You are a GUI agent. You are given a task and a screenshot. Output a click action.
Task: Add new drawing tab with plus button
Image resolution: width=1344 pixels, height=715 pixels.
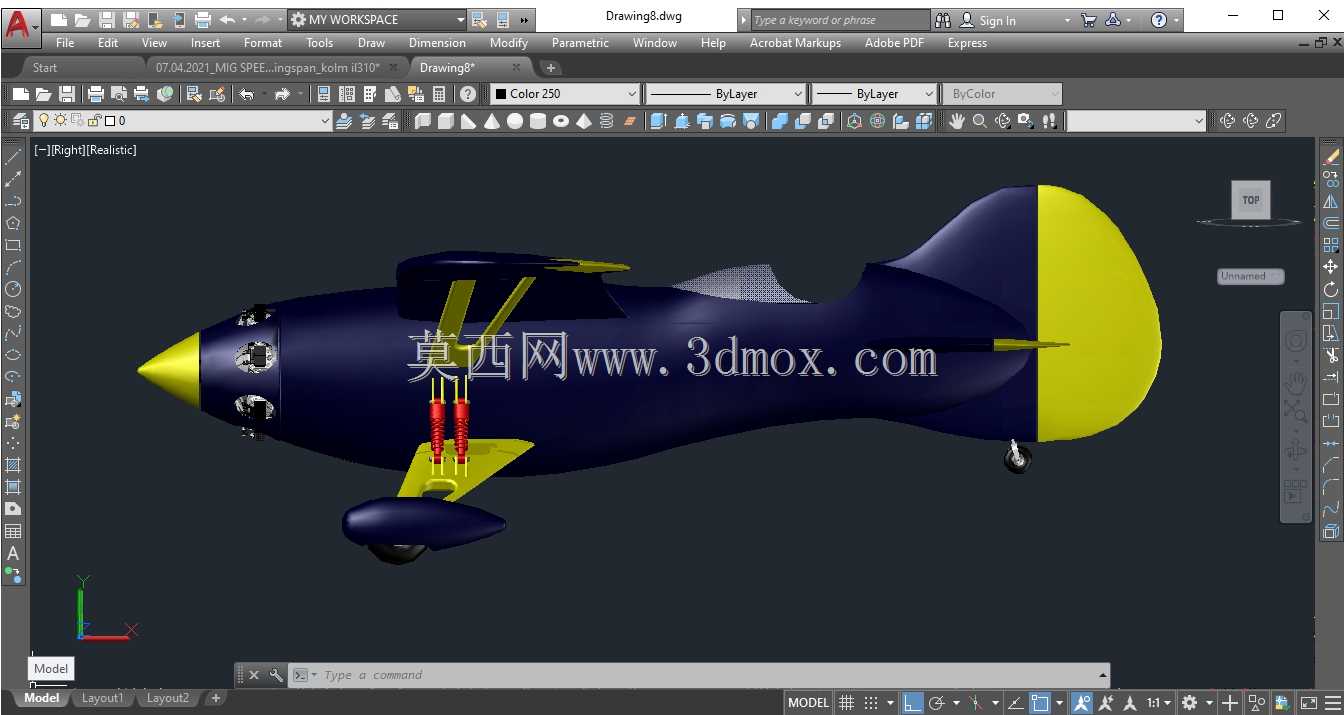coord(550,68)
